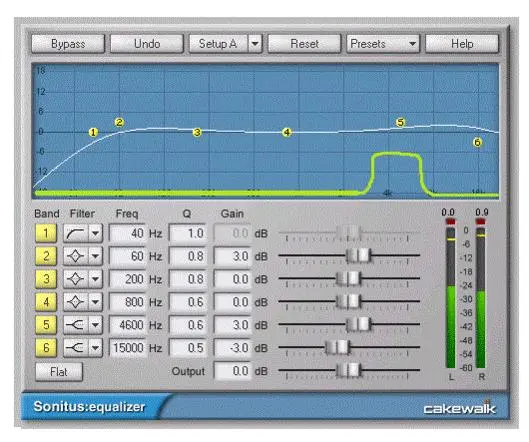Image resolution: width=529 pixels, height=442 pixels.
Task: Disable band 6 with its yellow button
Action: [46, 348]
